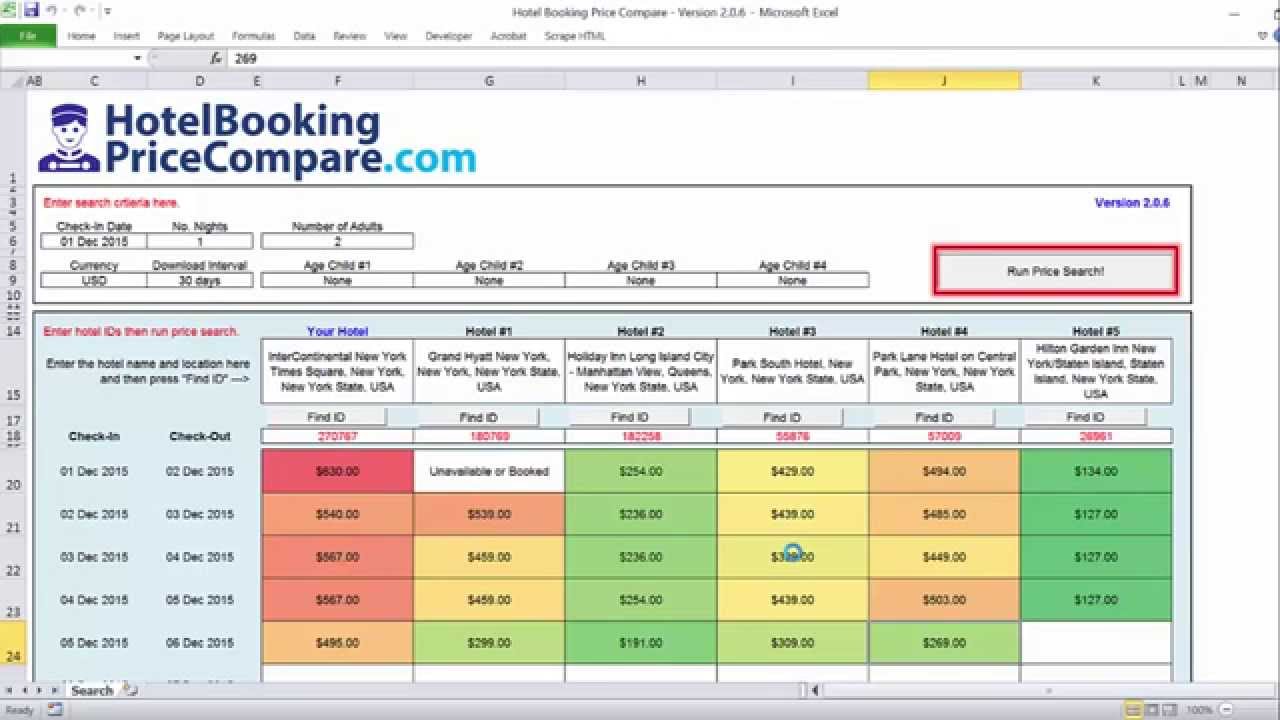
Task: Open the Search worksheet tab
Action: (92, 690)
